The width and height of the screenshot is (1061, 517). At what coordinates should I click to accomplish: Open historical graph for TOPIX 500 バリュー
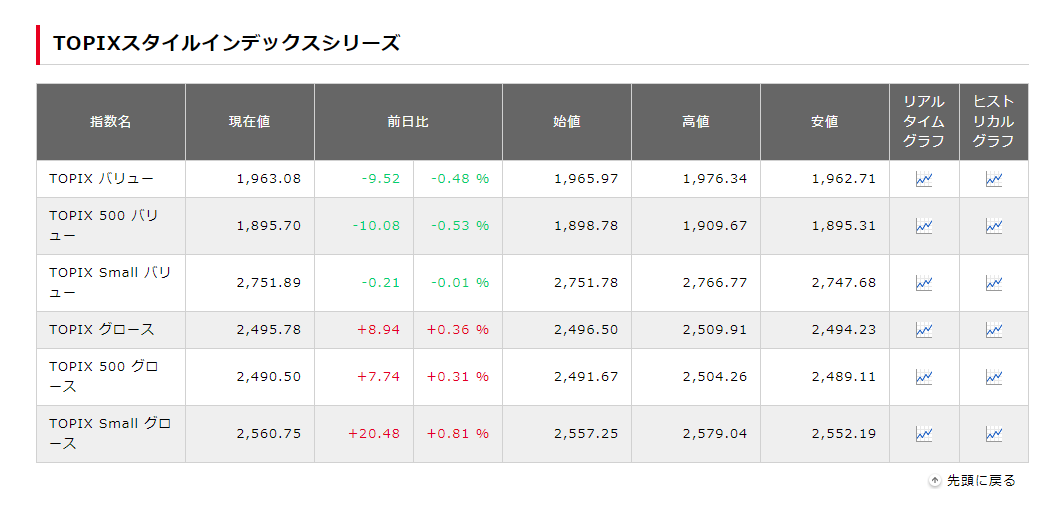tap(993, 226)
